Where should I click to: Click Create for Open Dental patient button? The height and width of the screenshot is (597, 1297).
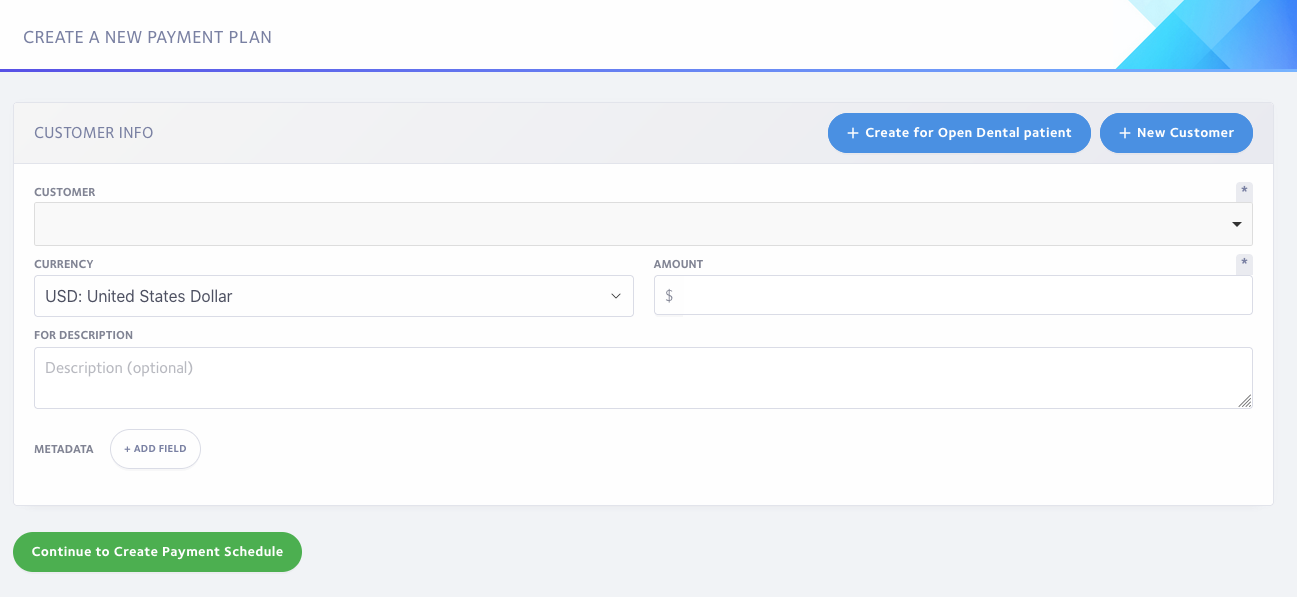[x=959, y=133]
